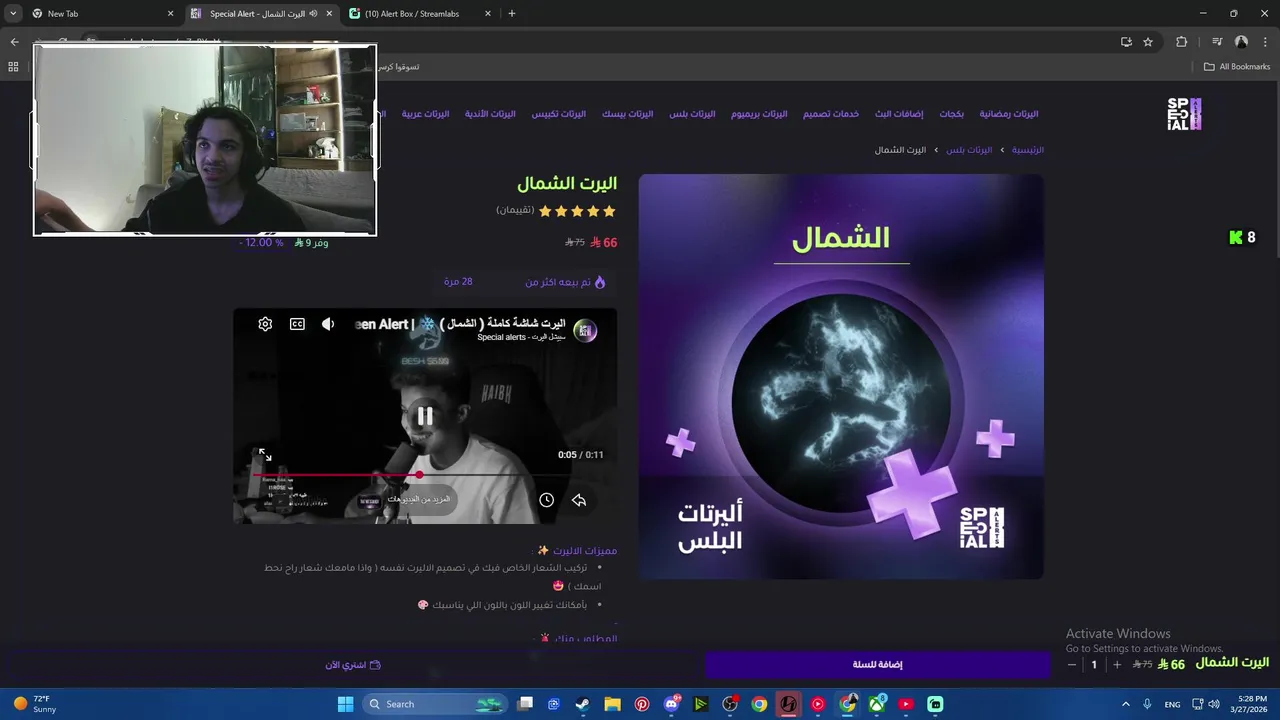
Task: Click the Watch later clock icon
Action: (546, 500)
